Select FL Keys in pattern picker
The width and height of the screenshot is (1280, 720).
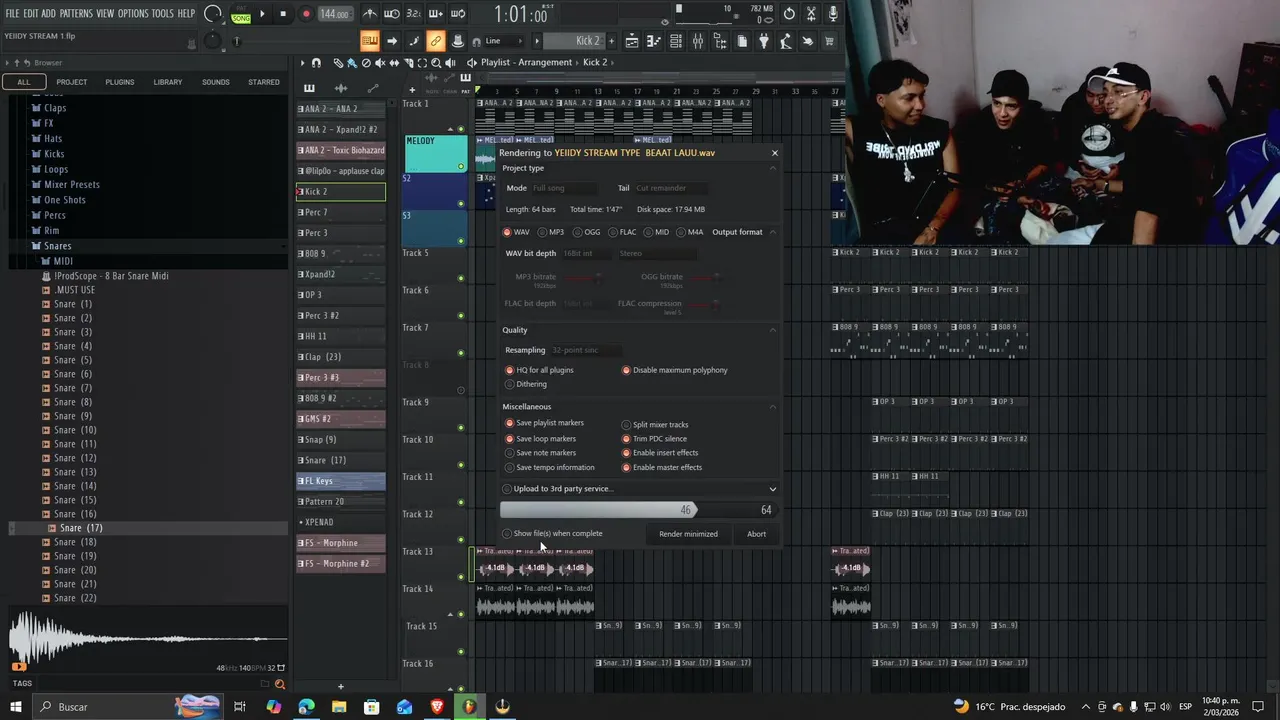341,481
